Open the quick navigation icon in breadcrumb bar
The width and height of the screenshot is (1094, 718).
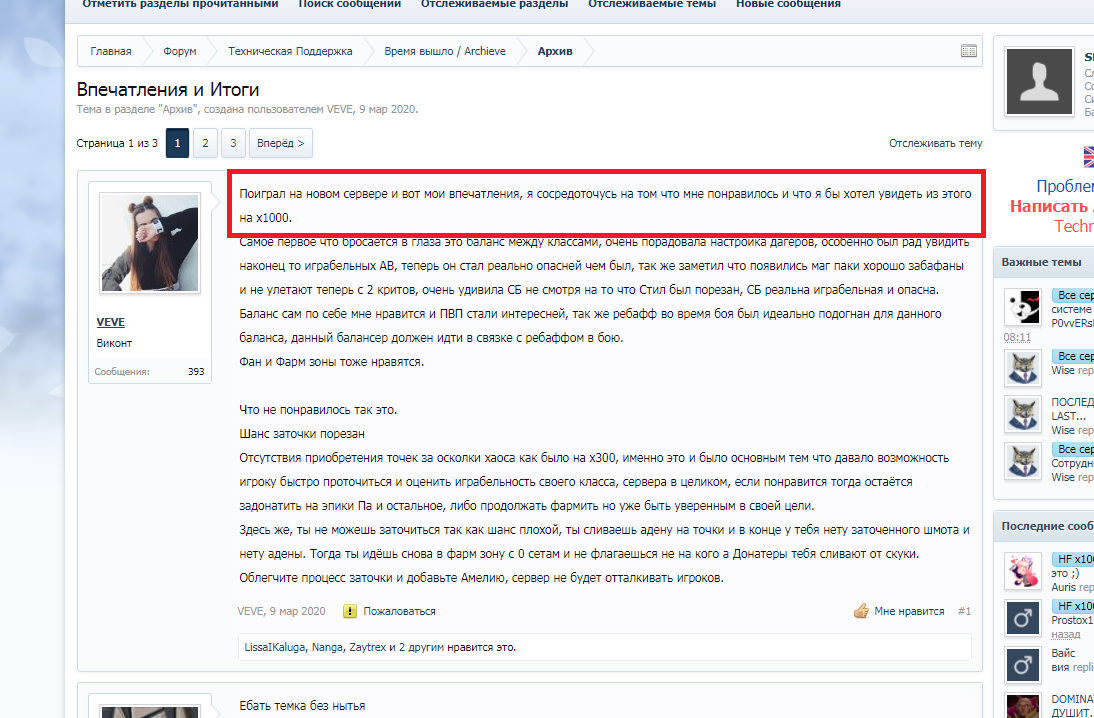[968, 51]
